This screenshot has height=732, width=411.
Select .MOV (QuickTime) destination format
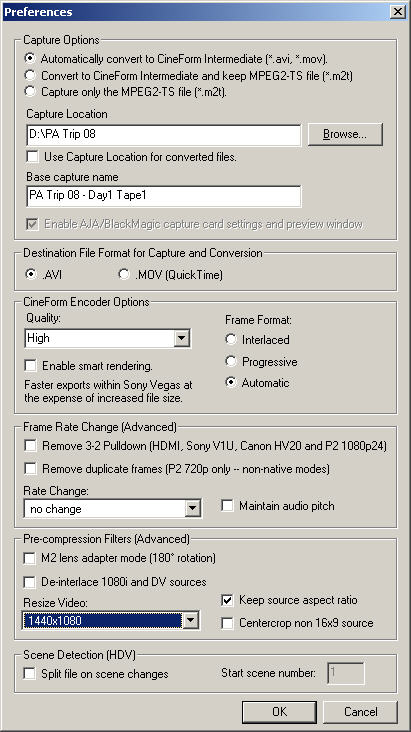[124, 275]
